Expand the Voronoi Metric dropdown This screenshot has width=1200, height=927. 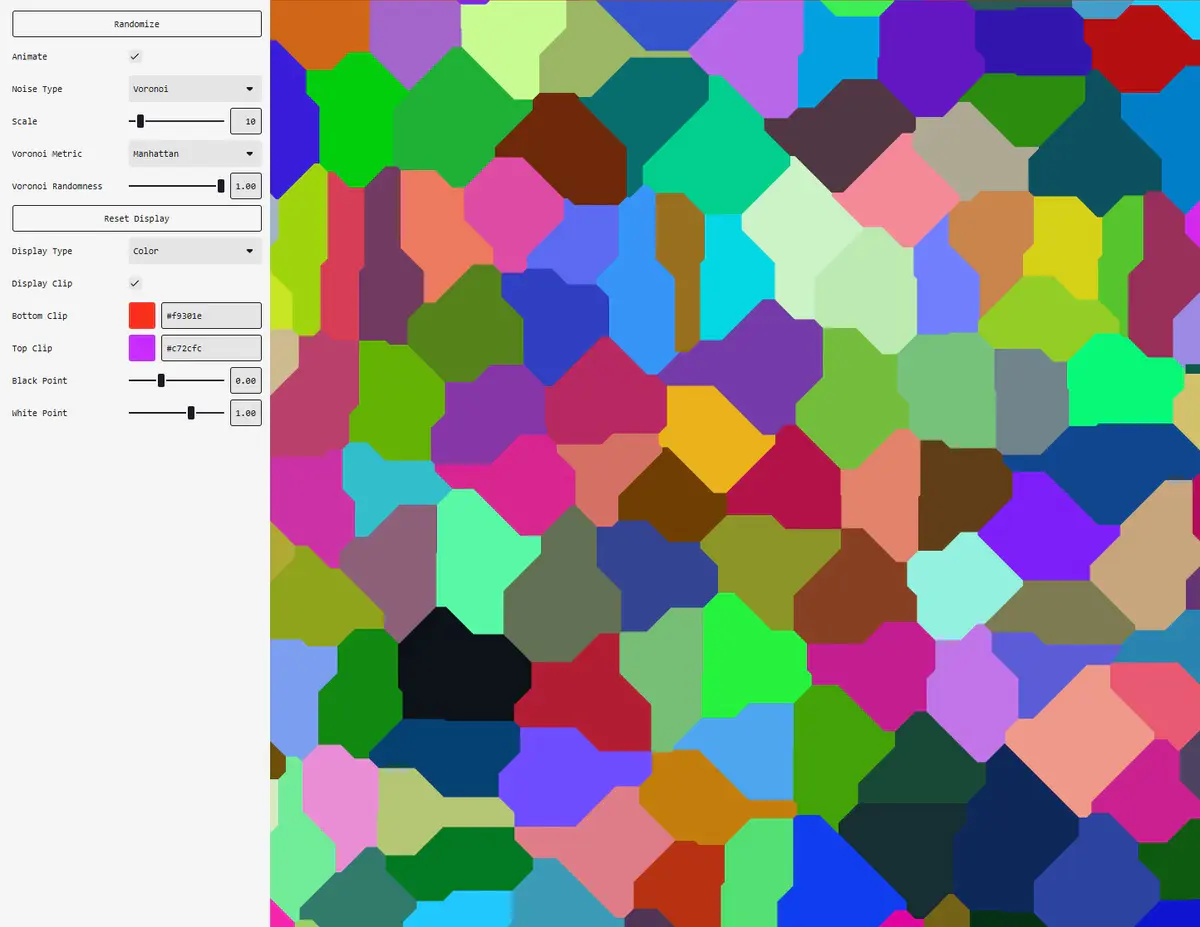pos(195,154)
